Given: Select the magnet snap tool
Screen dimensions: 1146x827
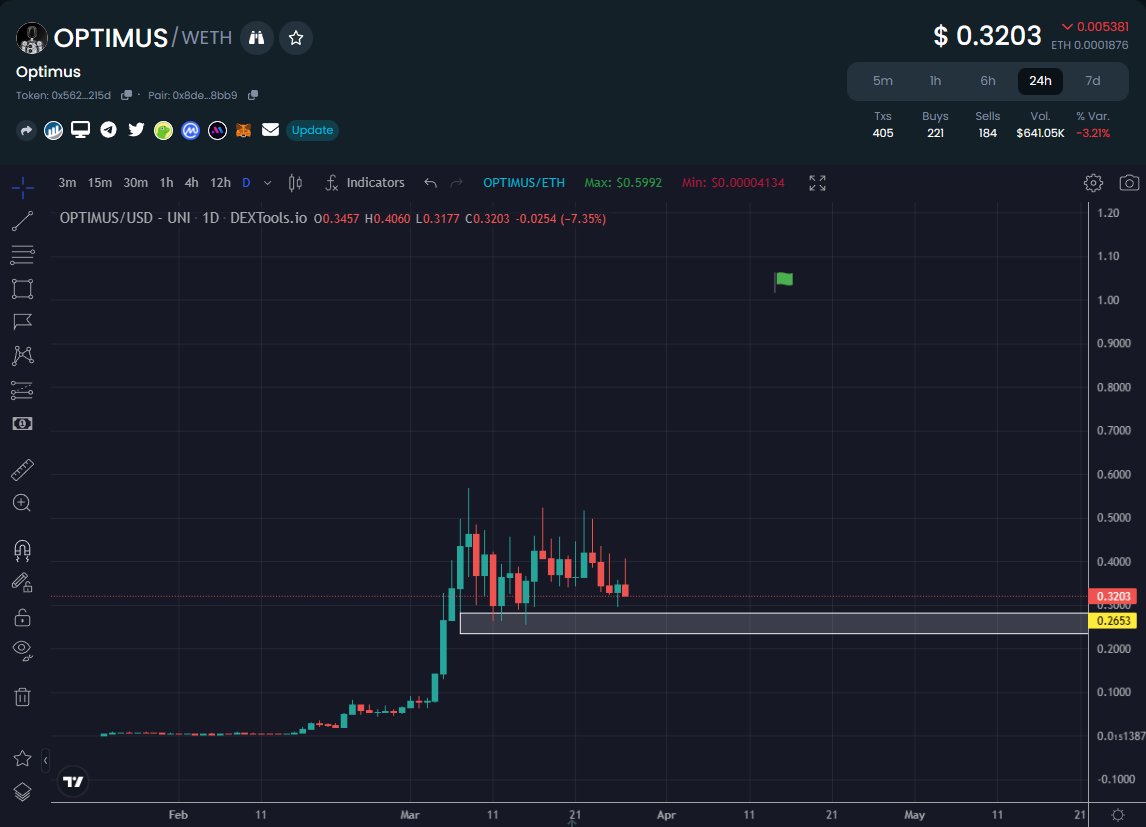Looking at the screenshot, I should tap(21, 549).
